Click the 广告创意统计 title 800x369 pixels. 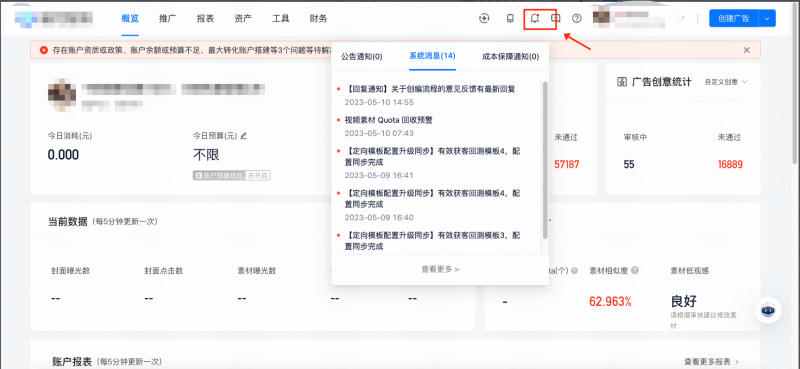click(661, 82)
